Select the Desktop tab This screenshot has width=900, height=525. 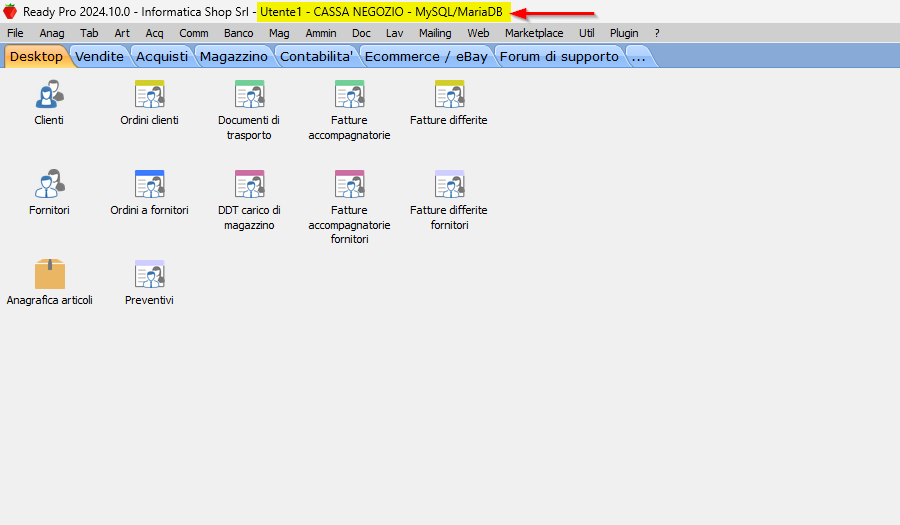[36, 56]
